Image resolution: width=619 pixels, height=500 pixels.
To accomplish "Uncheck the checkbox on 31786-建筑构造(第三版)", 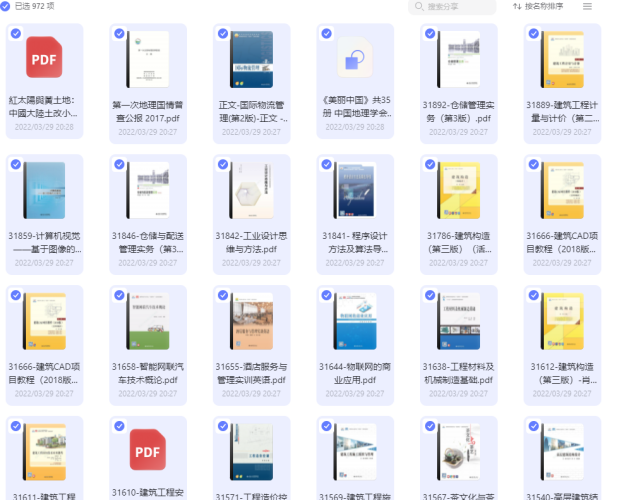I will click(430, 165).
